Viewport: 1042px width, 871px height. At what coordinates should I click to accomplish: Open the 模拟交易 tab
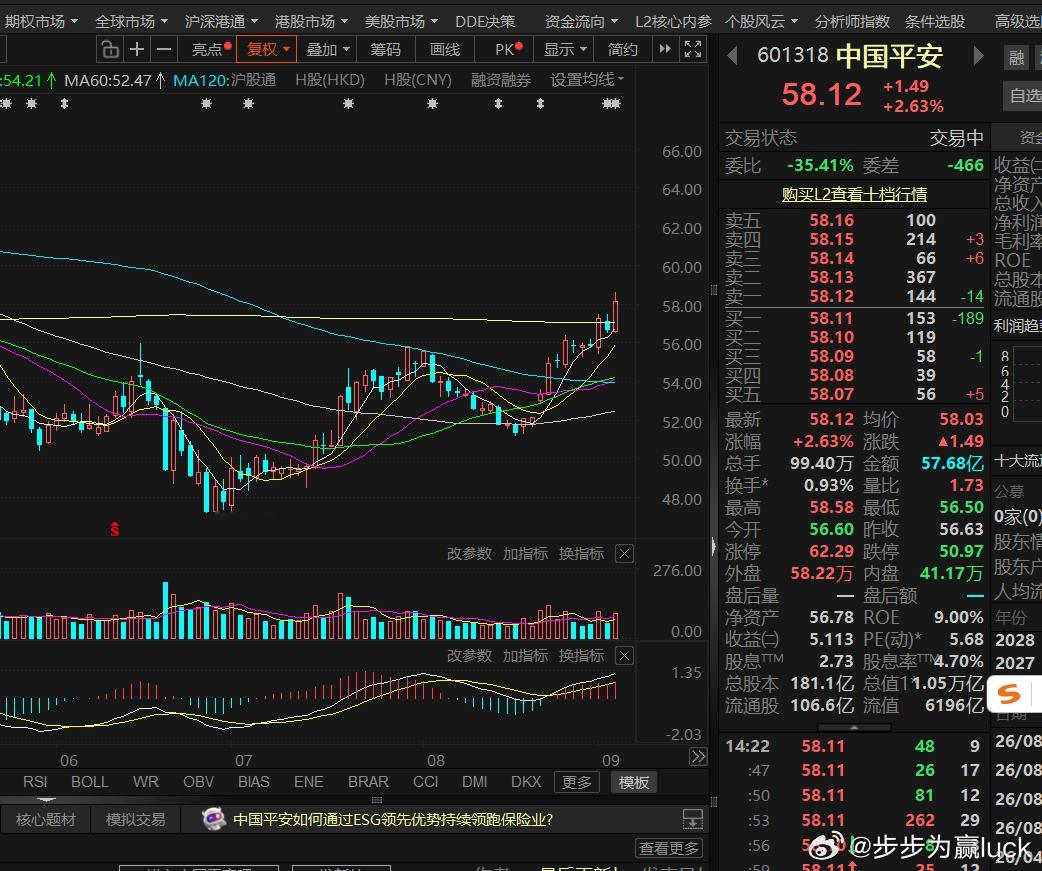point(136,819)
